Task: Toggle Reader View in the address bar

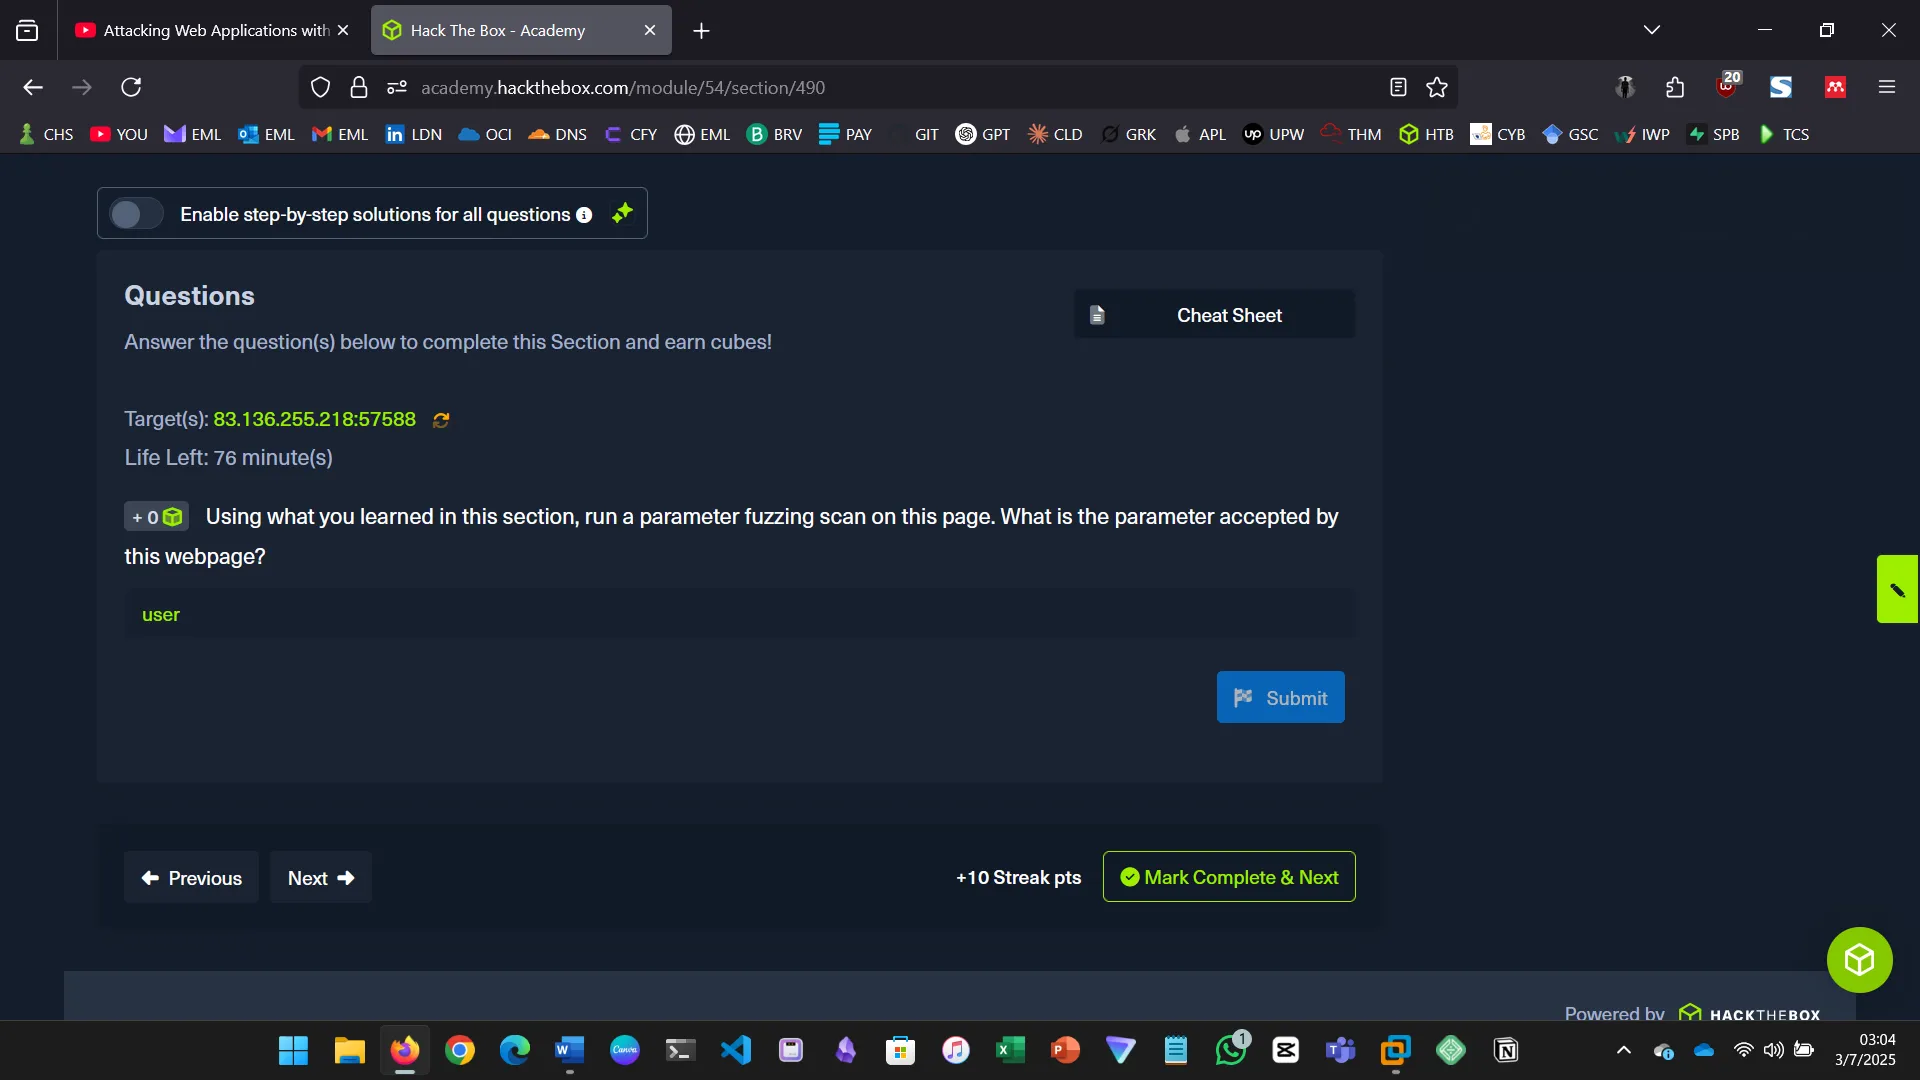Action: (x=1397, y=87)
